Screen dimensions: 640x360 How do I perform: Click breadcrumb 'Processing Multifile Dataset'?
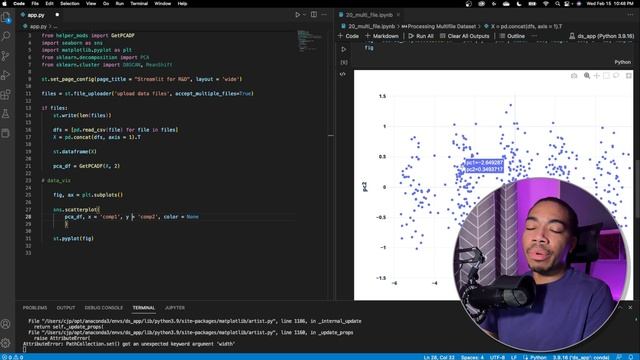(x=441, y=26)
